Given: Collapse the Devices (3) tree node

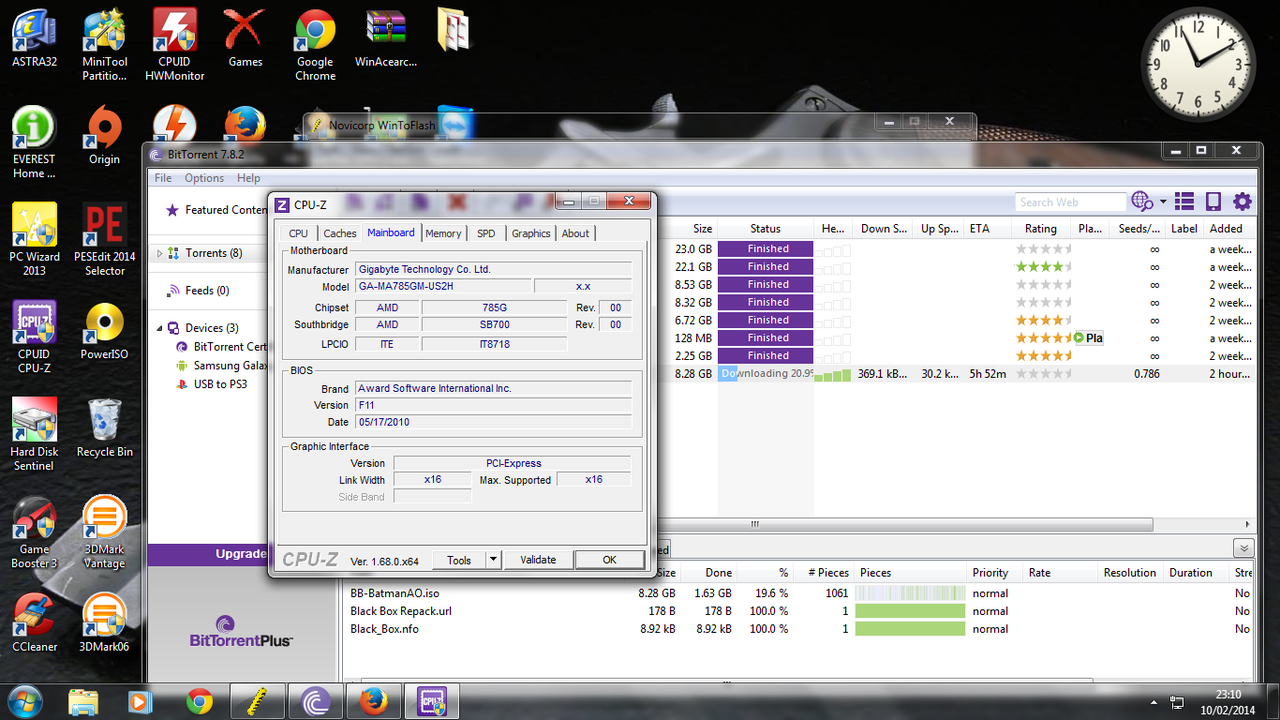Looking at the screenshot, I should (159, 328).
